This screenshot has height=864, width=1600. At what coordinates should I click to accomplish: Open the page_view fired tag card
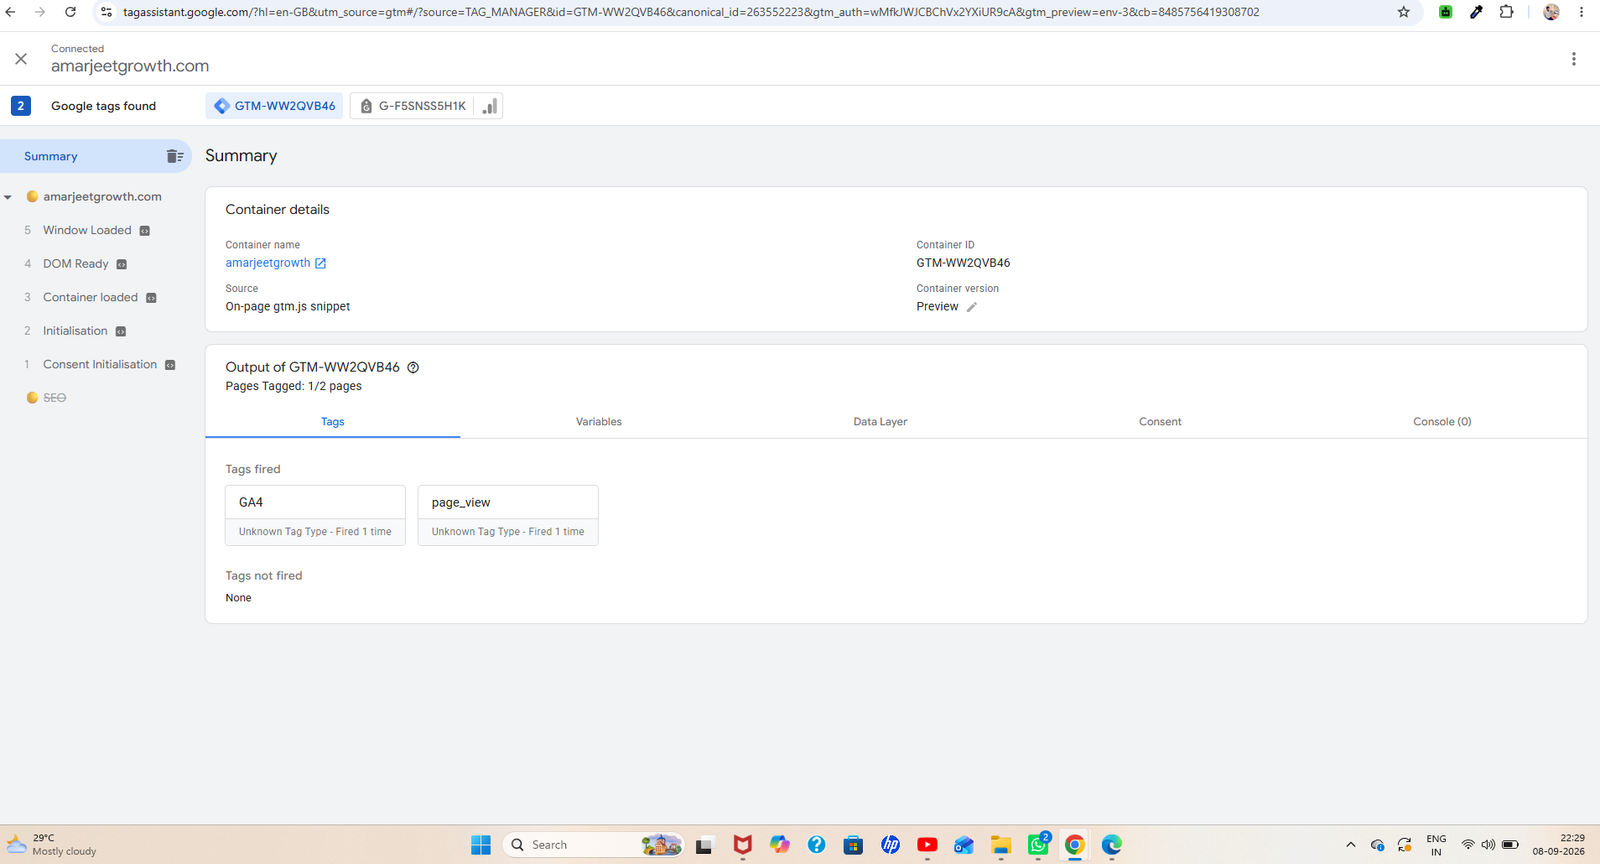pos(508,515)
